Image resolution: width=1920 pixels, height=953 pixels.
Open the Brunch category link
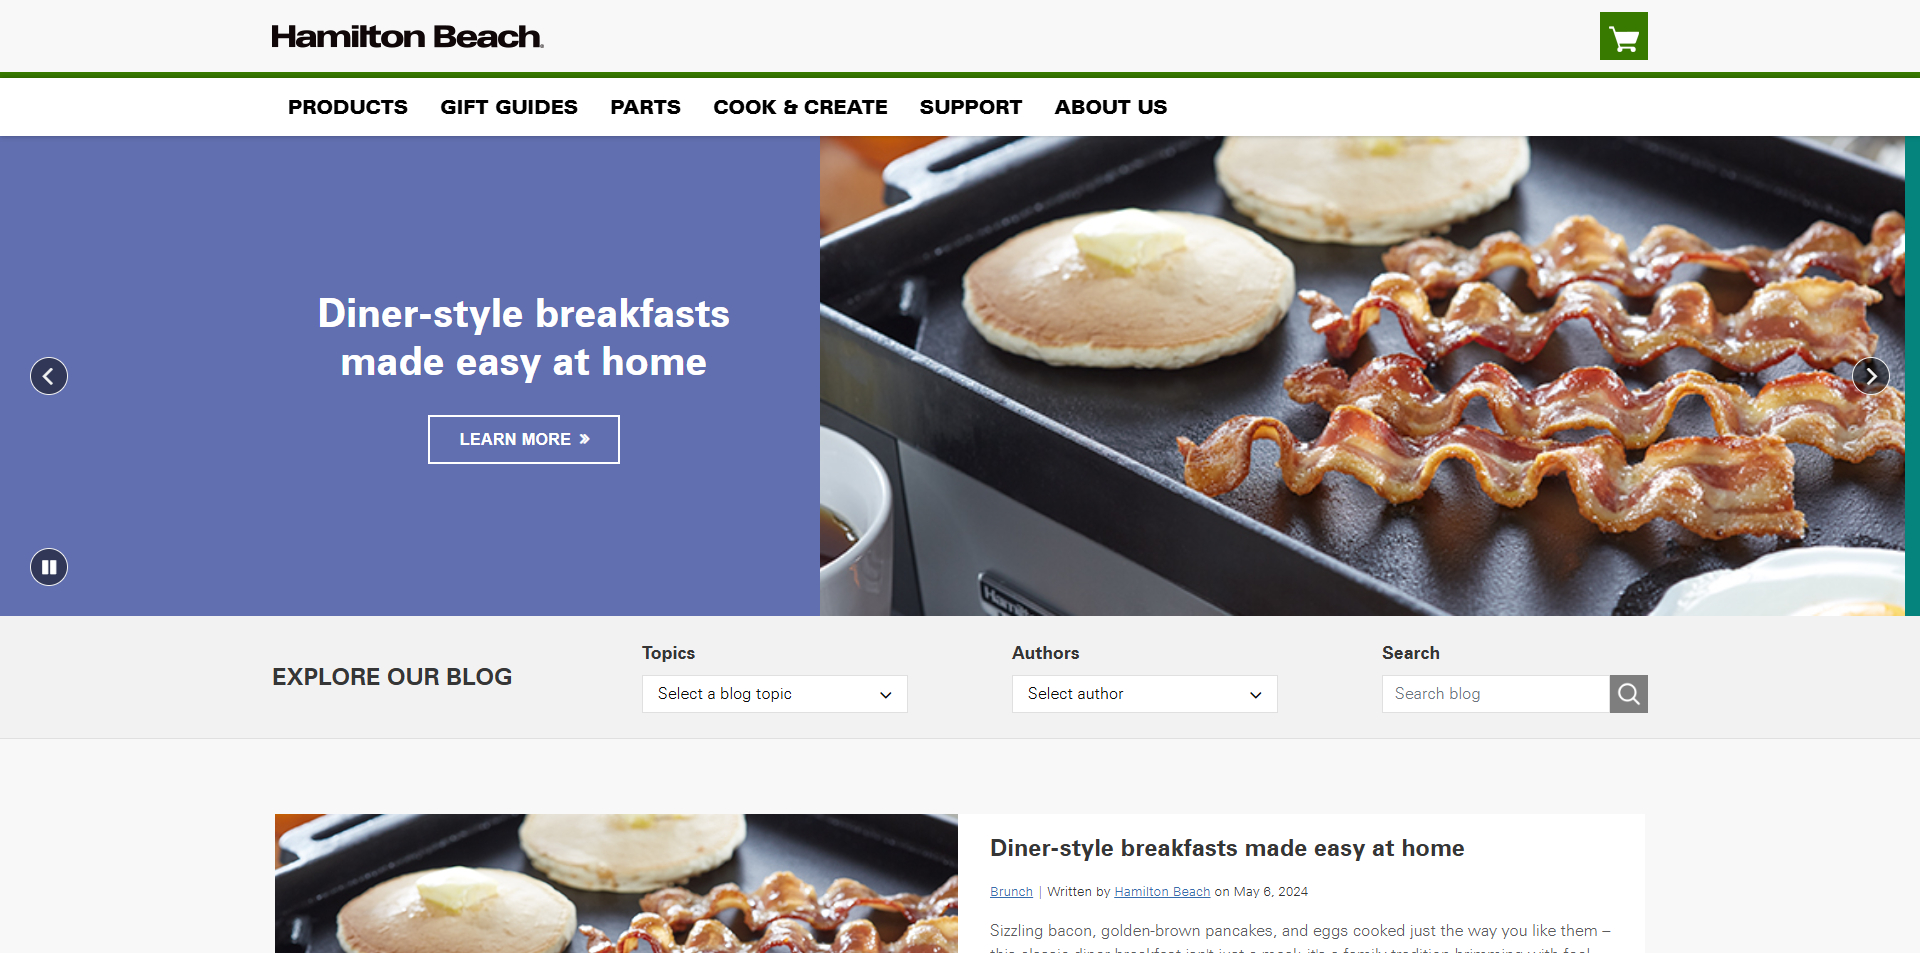1011,892
